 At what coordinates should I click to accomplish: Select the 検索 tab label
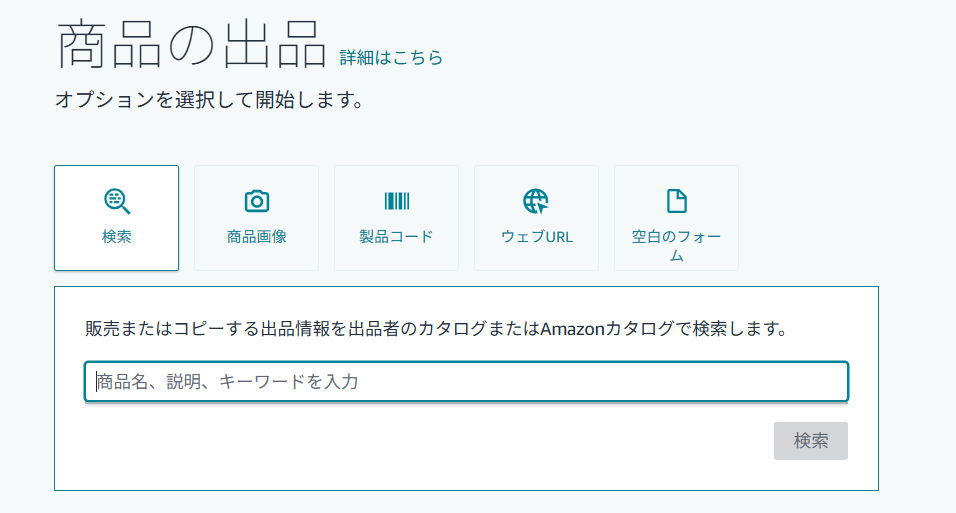117,237
